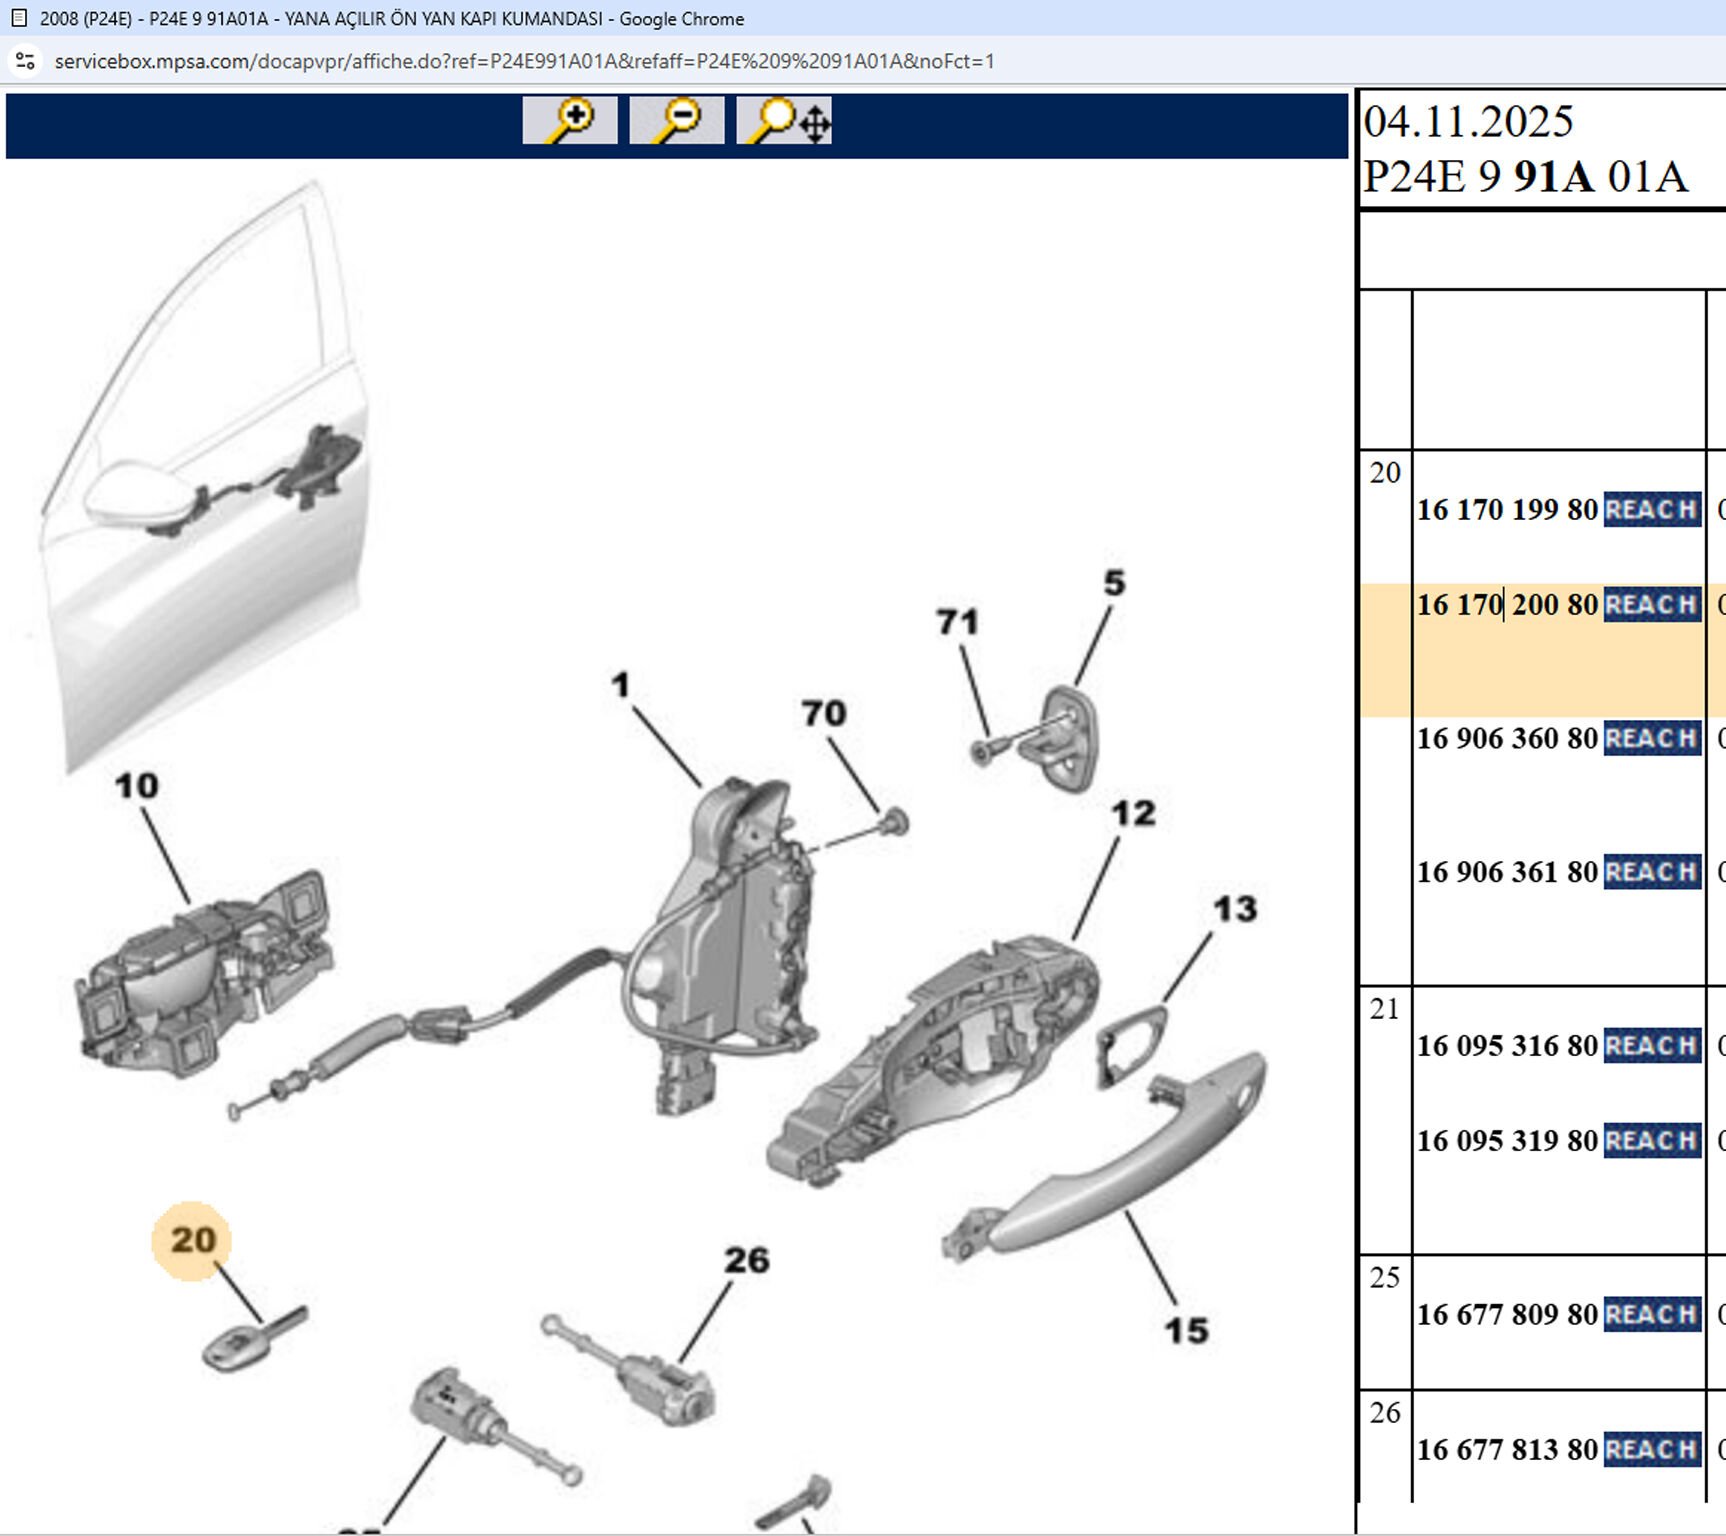Click the zoom in magnifier icon
Image resolution: width=1726 pixels, height=1536 pixels.
click(x=569, y=121)
